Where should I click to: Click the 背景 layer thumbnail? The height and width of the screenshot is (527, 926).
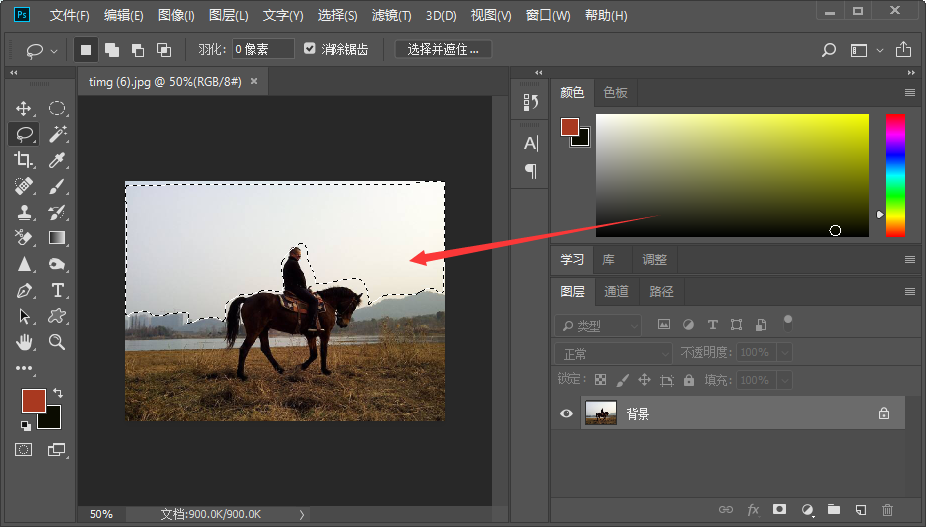pos(601,413)
